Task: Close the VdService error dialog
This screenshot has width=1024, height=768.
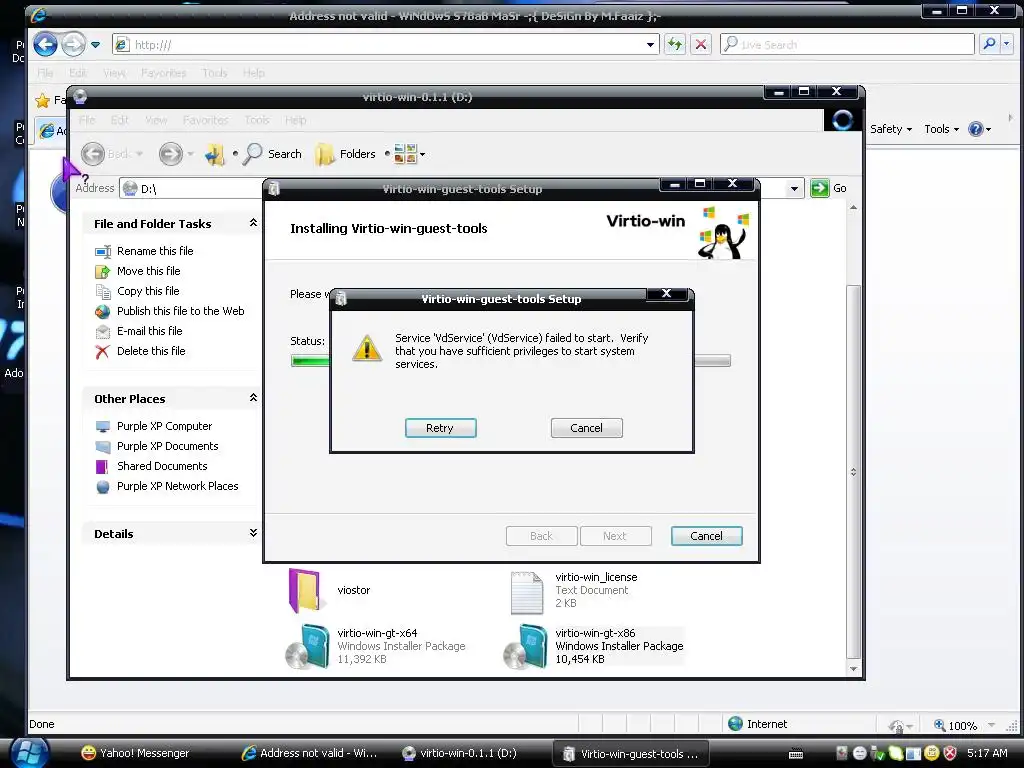Action: (x=667, y=294)
